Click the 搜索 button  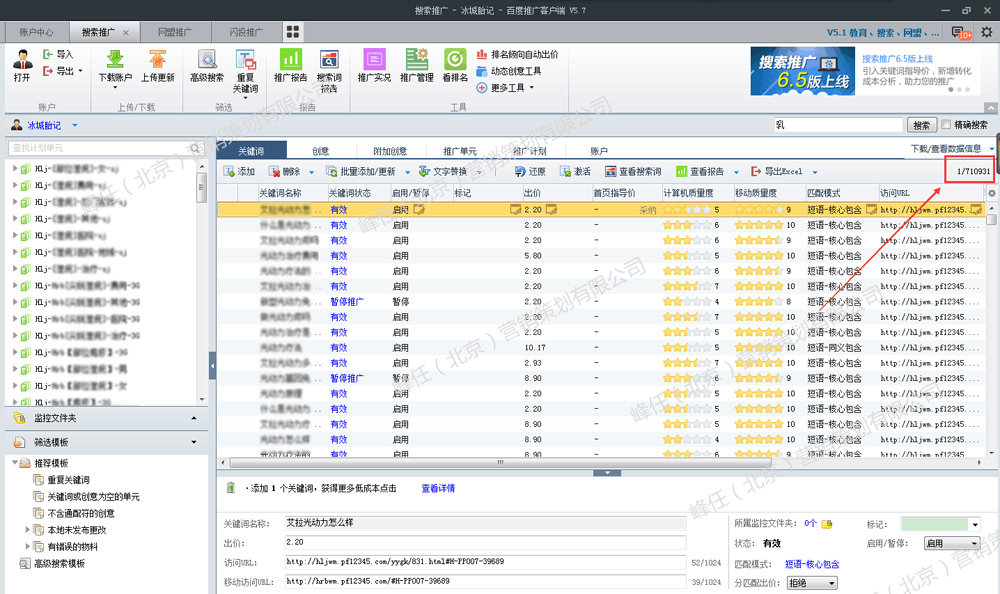(x=922, y=125)
